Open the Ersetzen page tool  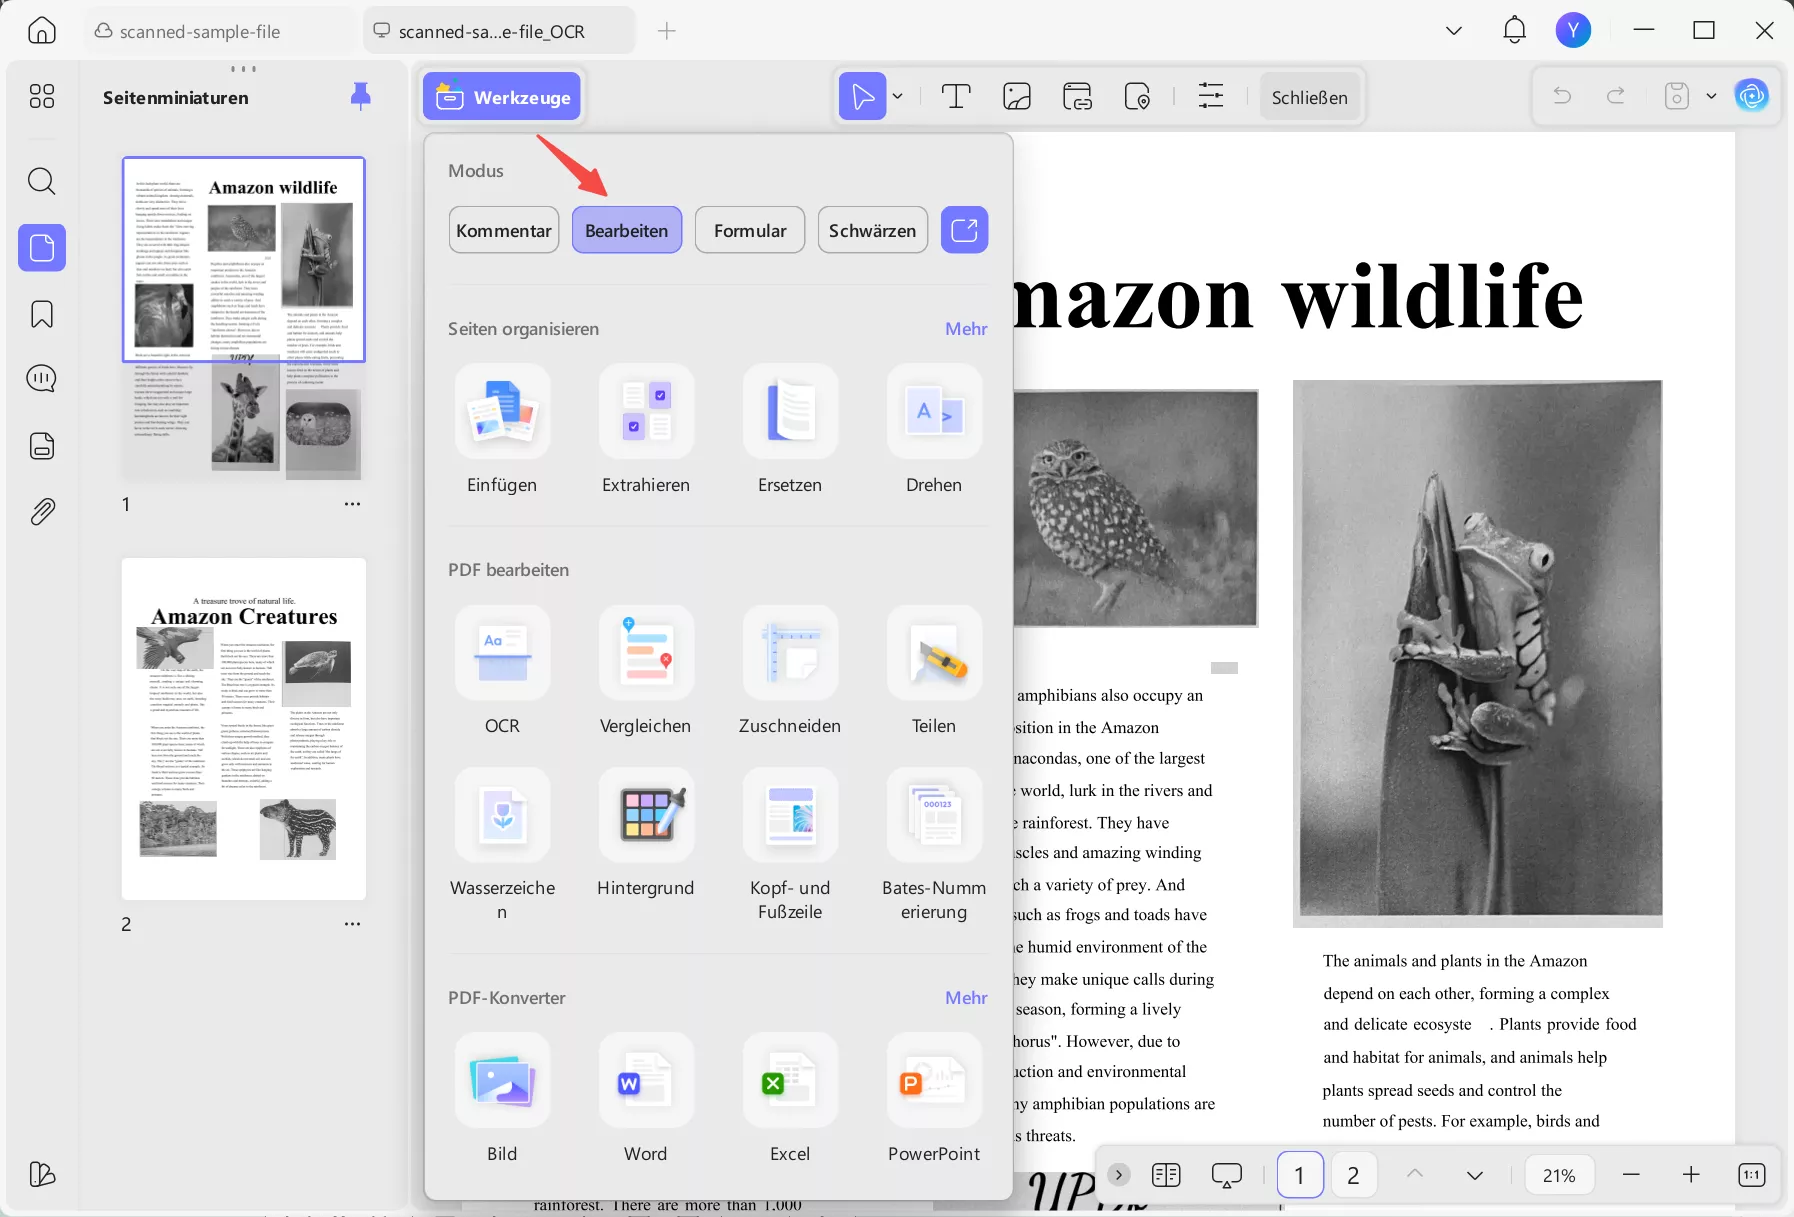pyautogui.click(x=790, y=430)
